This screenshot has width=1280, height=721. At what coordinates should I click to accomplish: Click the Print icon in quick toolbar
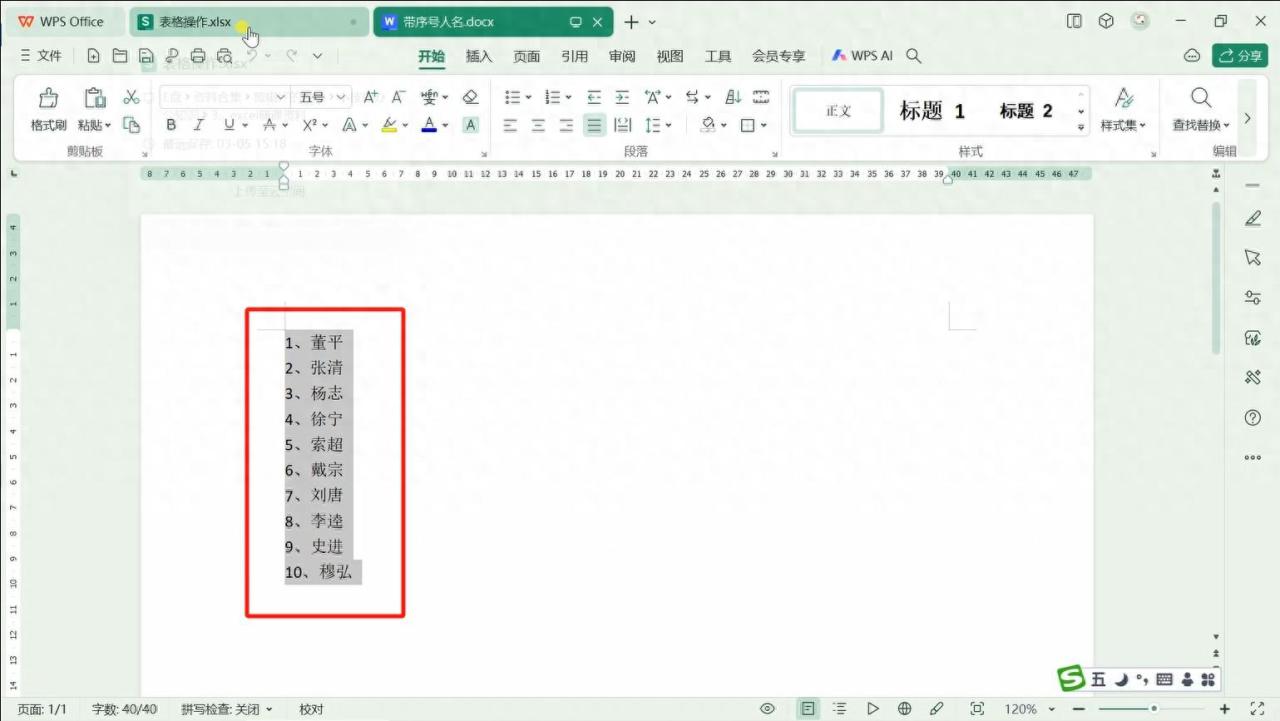point(198,56)
